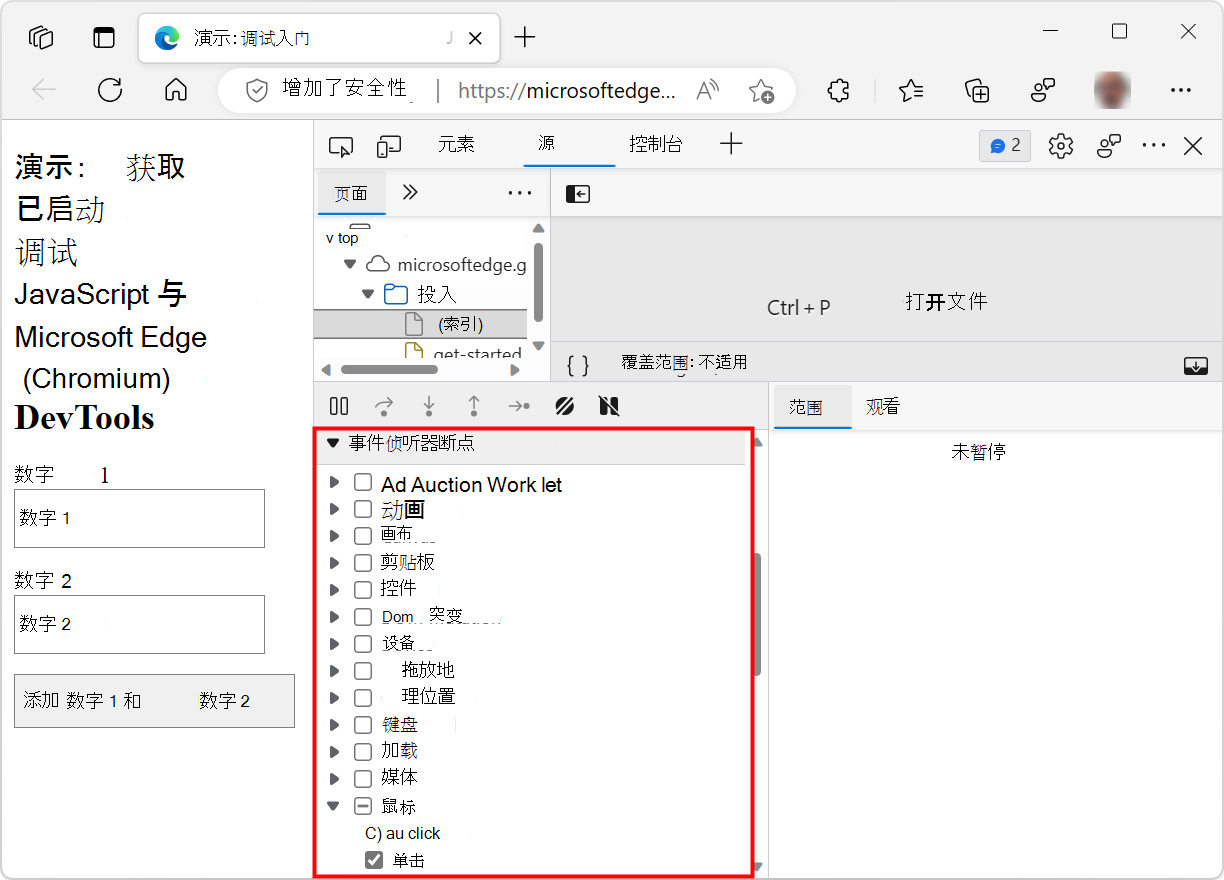Check the 媒体 category checkbox

tap(363, 777)
